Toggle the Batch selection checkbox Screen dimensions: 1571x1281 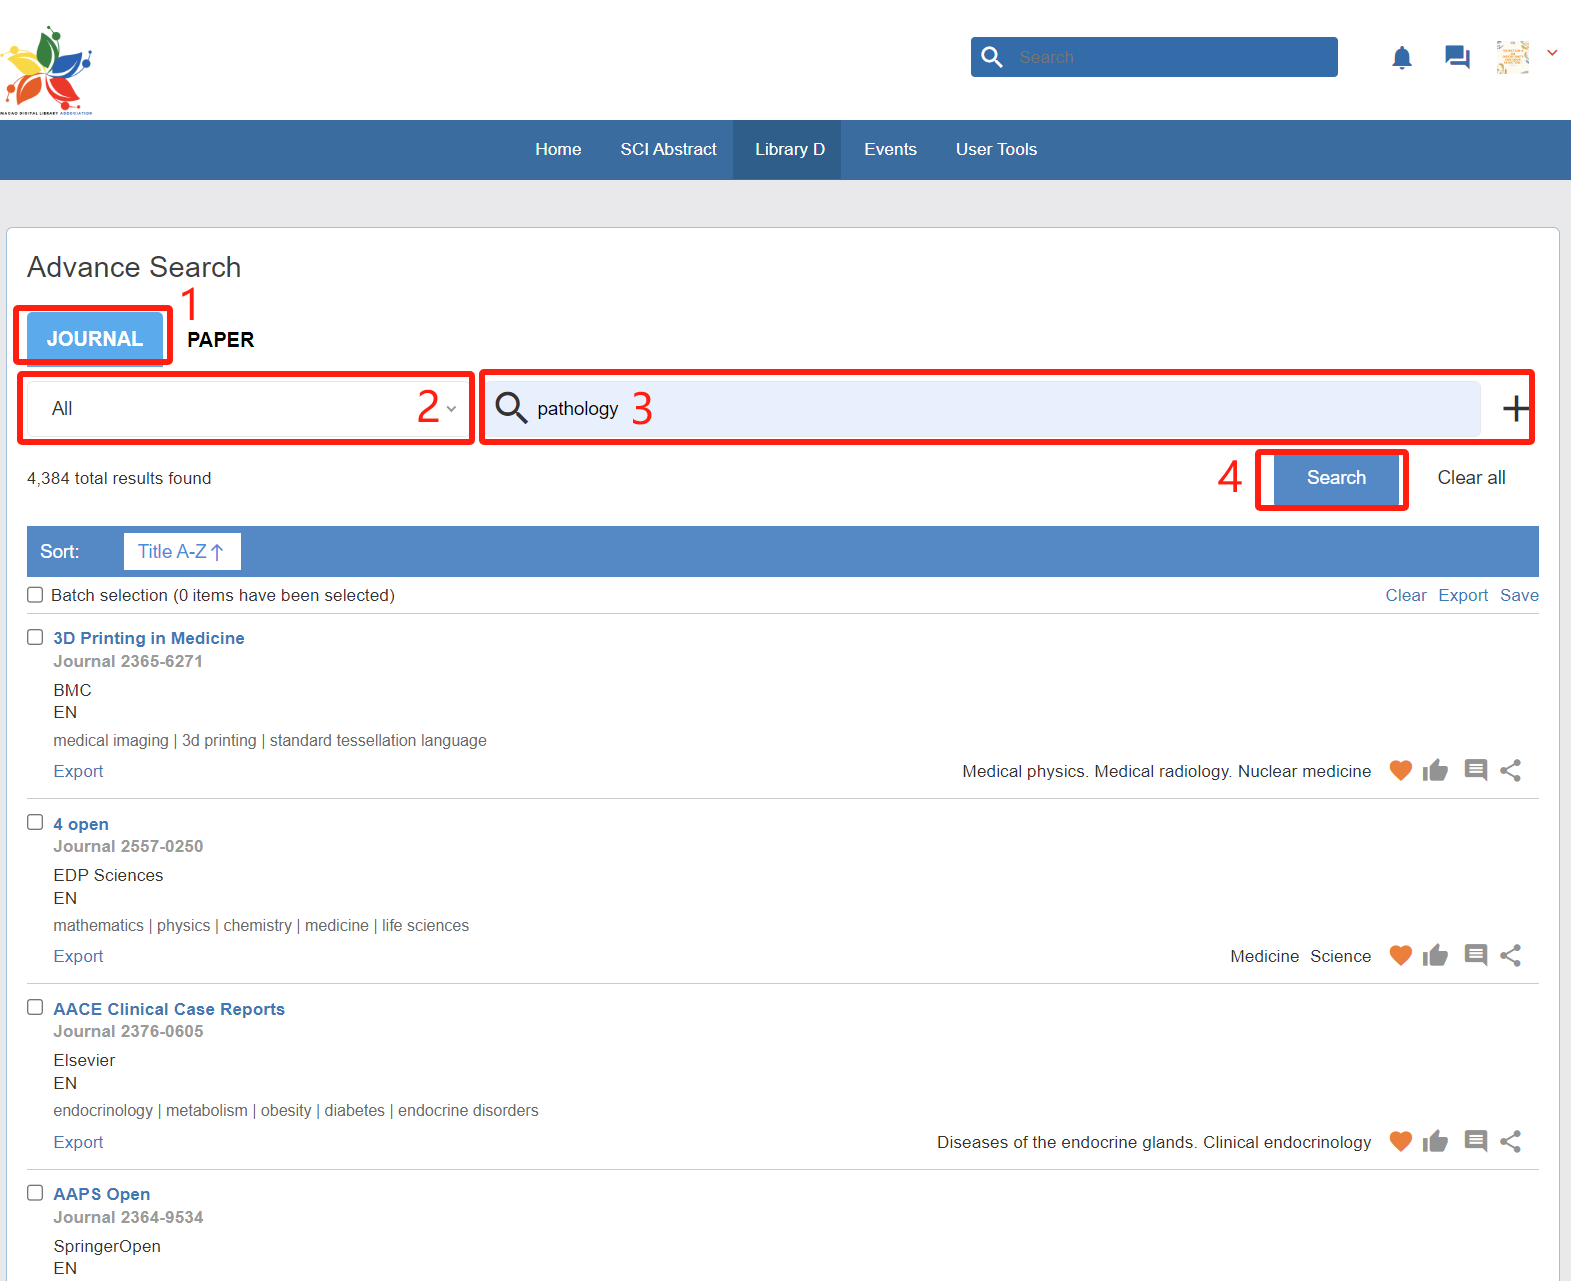(35, 595)
